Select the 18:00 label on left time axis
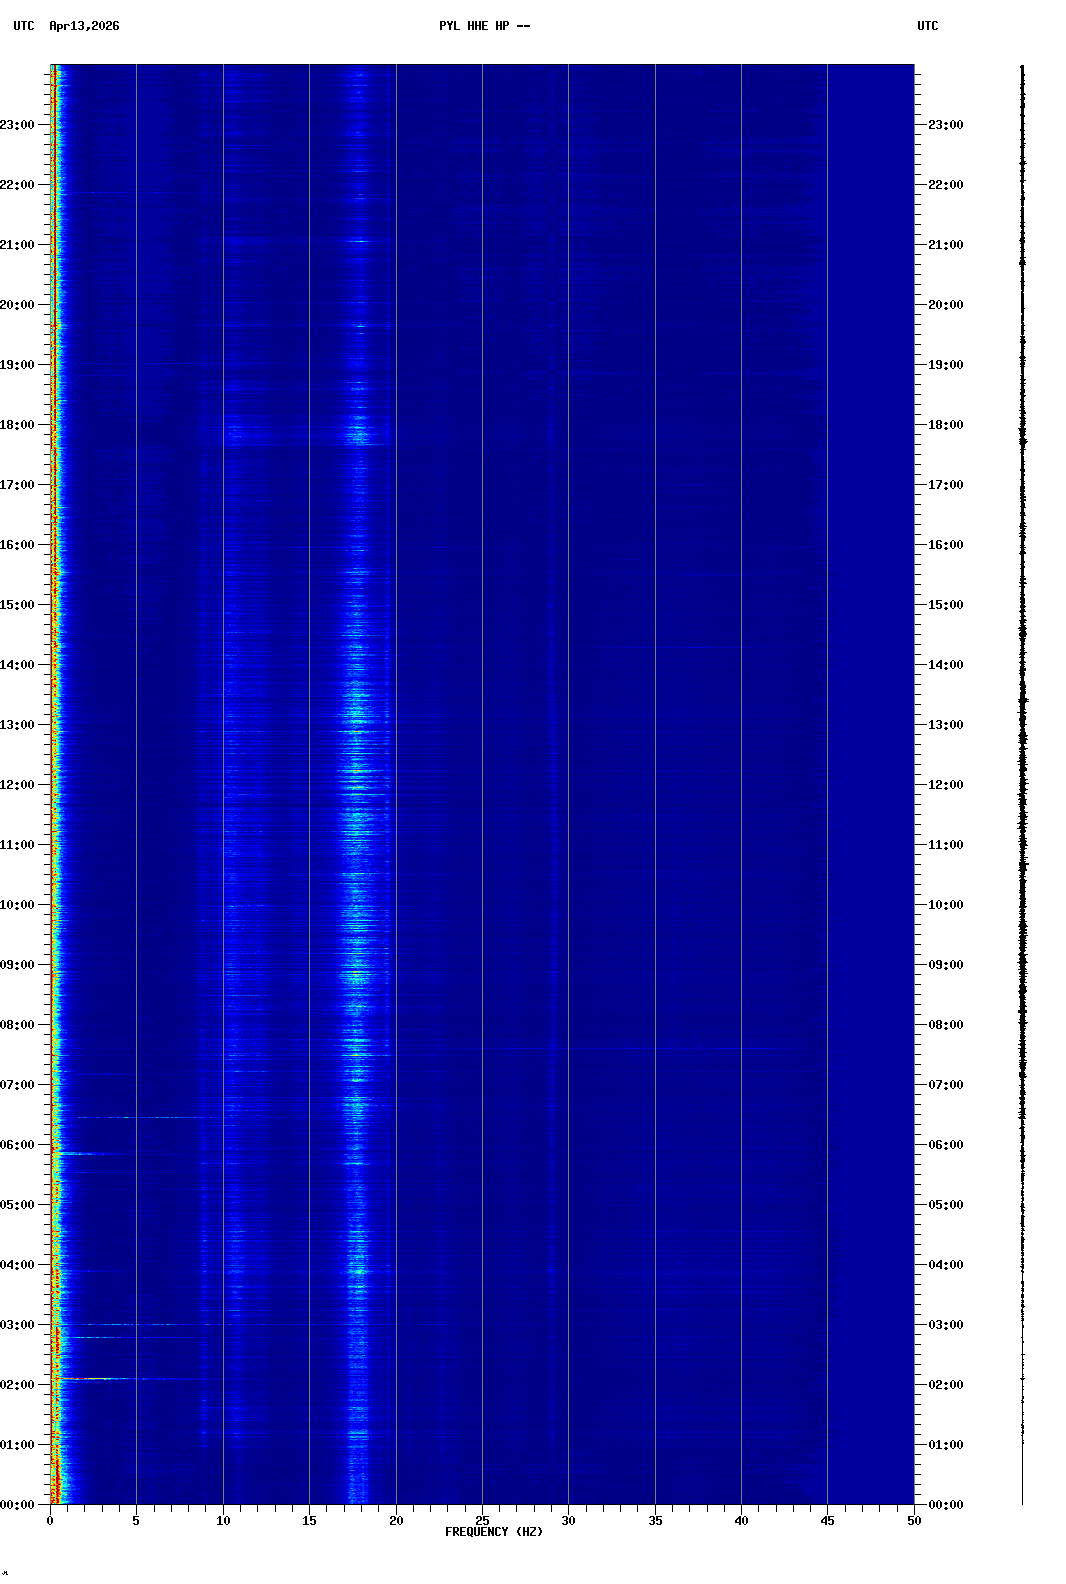This screenshot has height=1584, width=1066. (x=18, y=425)
